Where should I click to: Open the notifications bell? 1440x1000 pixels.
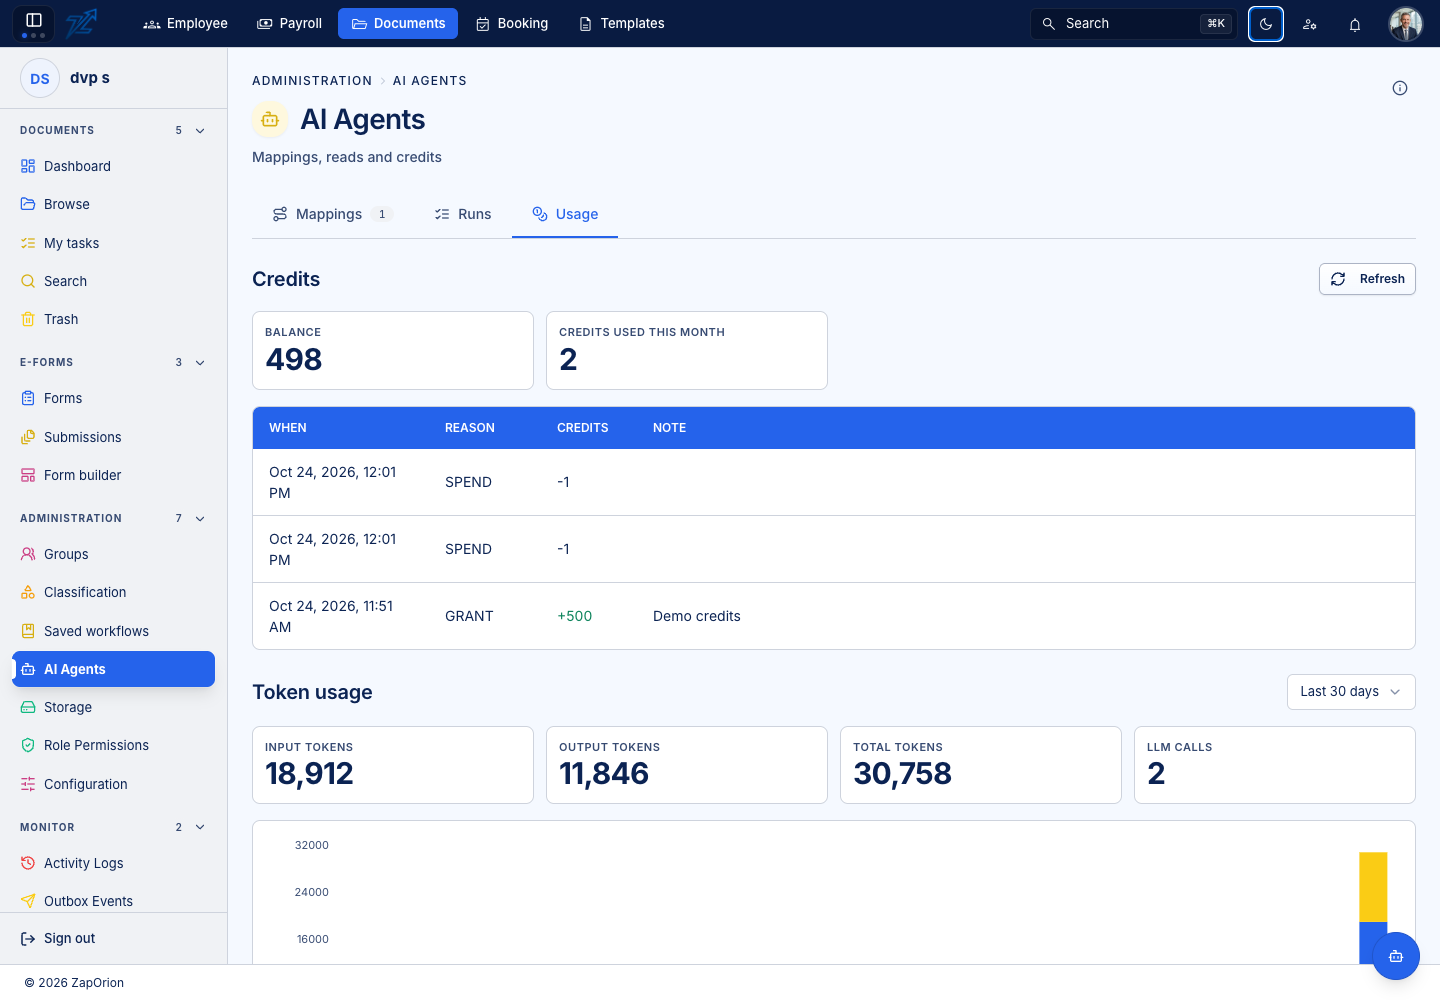pyautogui.click(x=1355, y=24)
